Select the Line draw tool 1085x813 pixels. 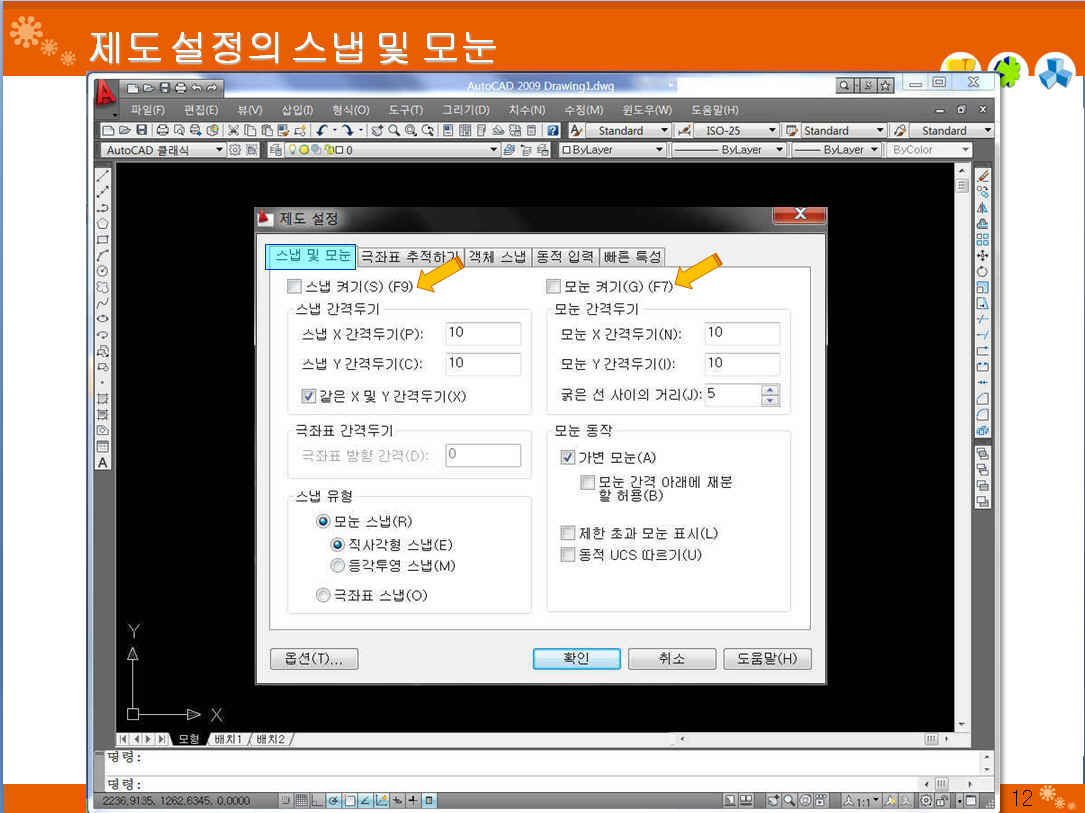coord(102,175)
